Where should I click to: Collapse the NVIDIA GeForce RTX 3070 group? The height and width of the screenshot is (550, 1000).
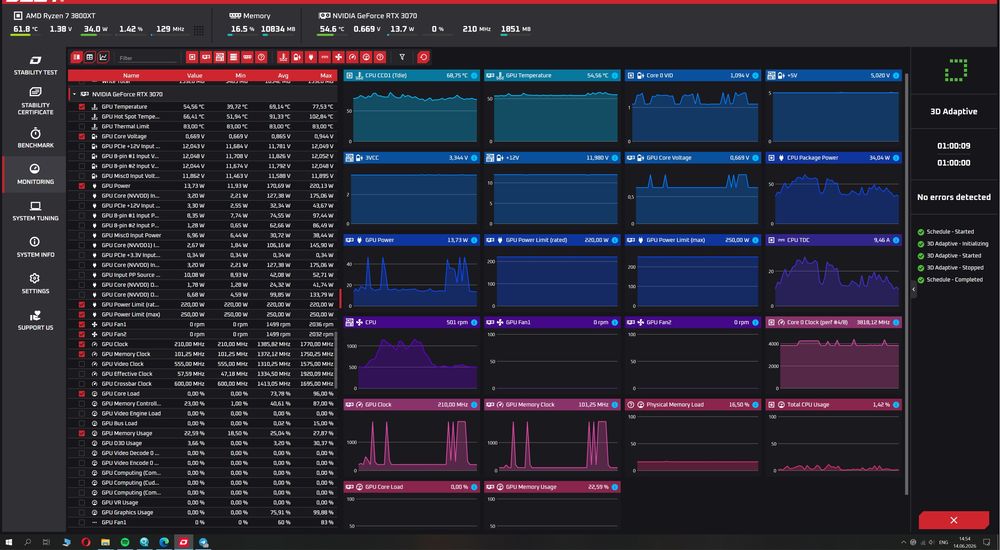tap(74, 94)
